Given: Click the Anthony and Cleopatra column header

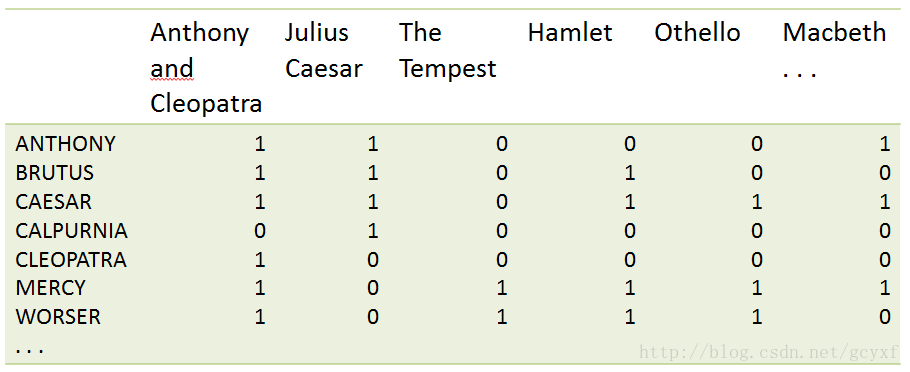Looking at the screenshot, I should [x=206, y=68].
